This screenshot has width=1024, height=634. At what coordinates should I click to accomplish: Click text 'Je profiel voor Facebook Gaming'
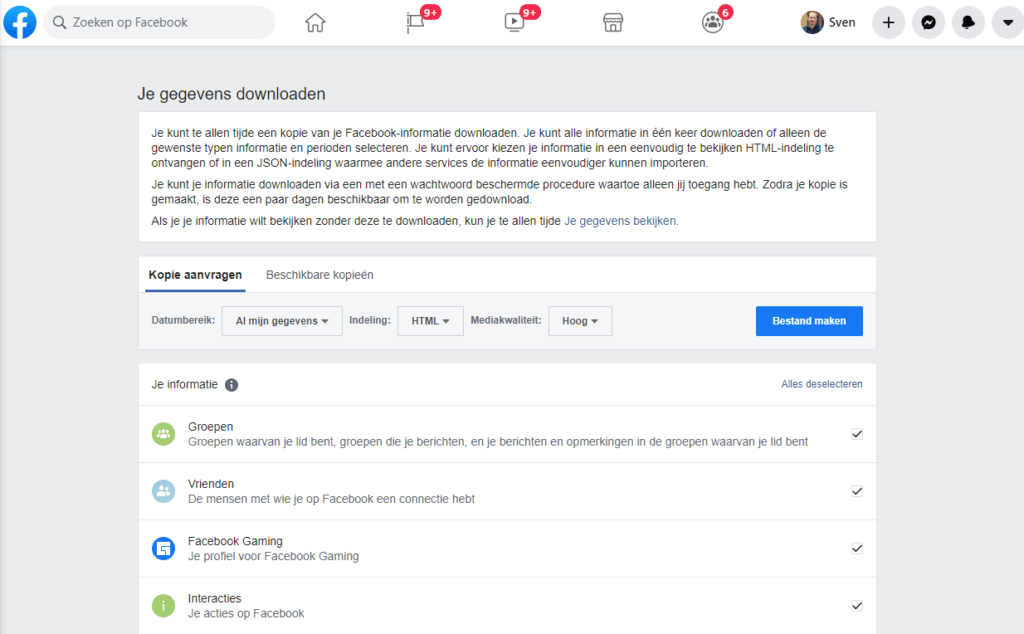pyautogui.click(x=273, y=556)
